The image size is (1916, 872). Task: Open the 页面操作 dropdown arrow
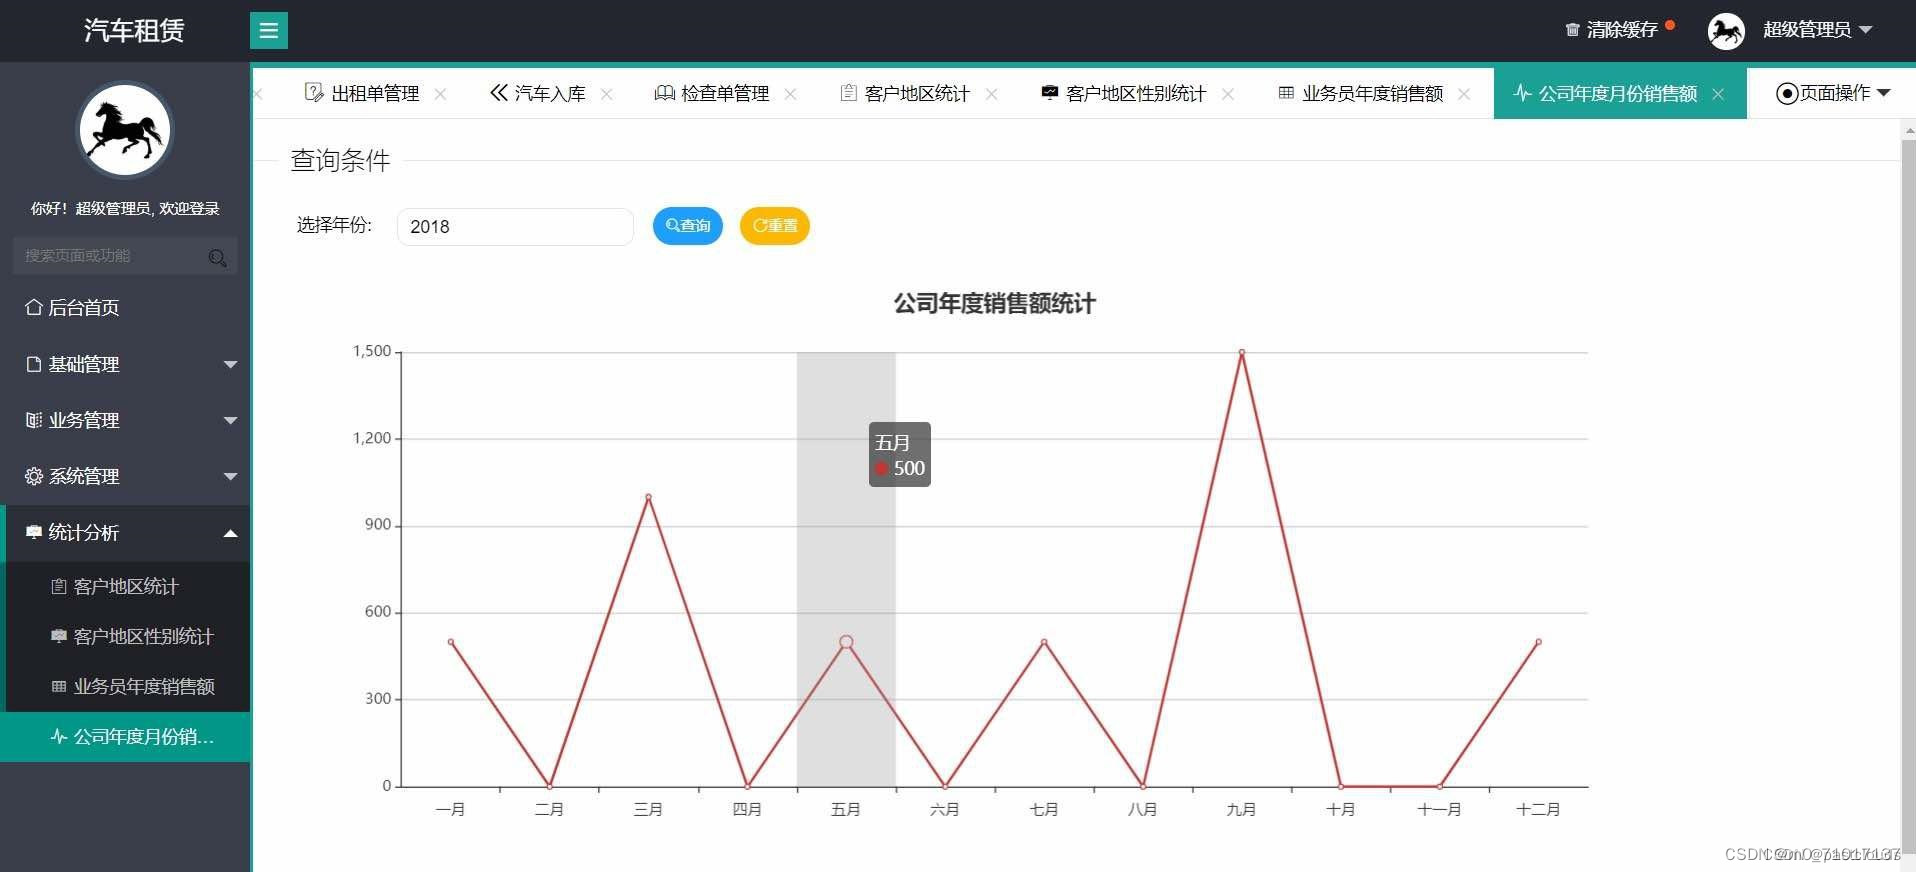[x=1884, y=93]
